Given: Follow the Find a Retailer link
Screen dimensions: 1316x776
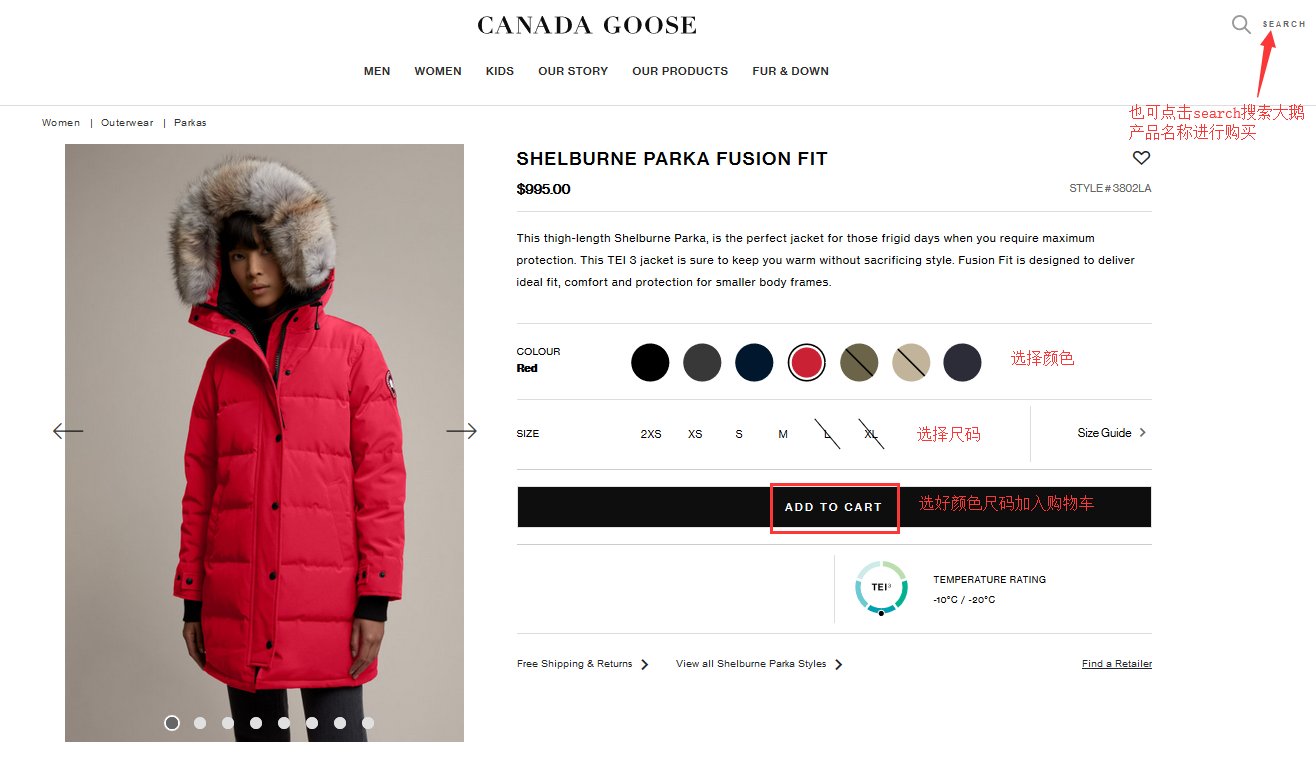Looking at the screenshot, I should [1117, 664].
